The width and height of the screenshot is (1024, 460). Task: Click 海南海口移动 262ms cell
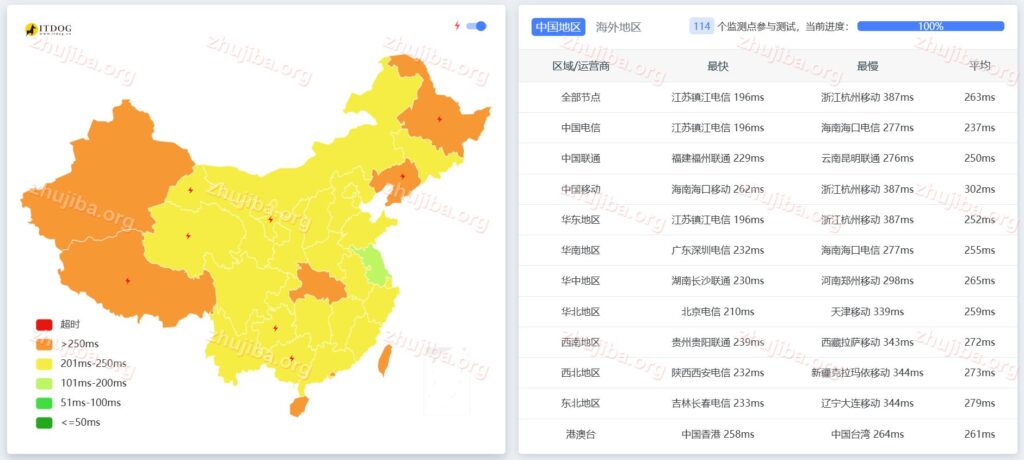[x=718, y=189]
